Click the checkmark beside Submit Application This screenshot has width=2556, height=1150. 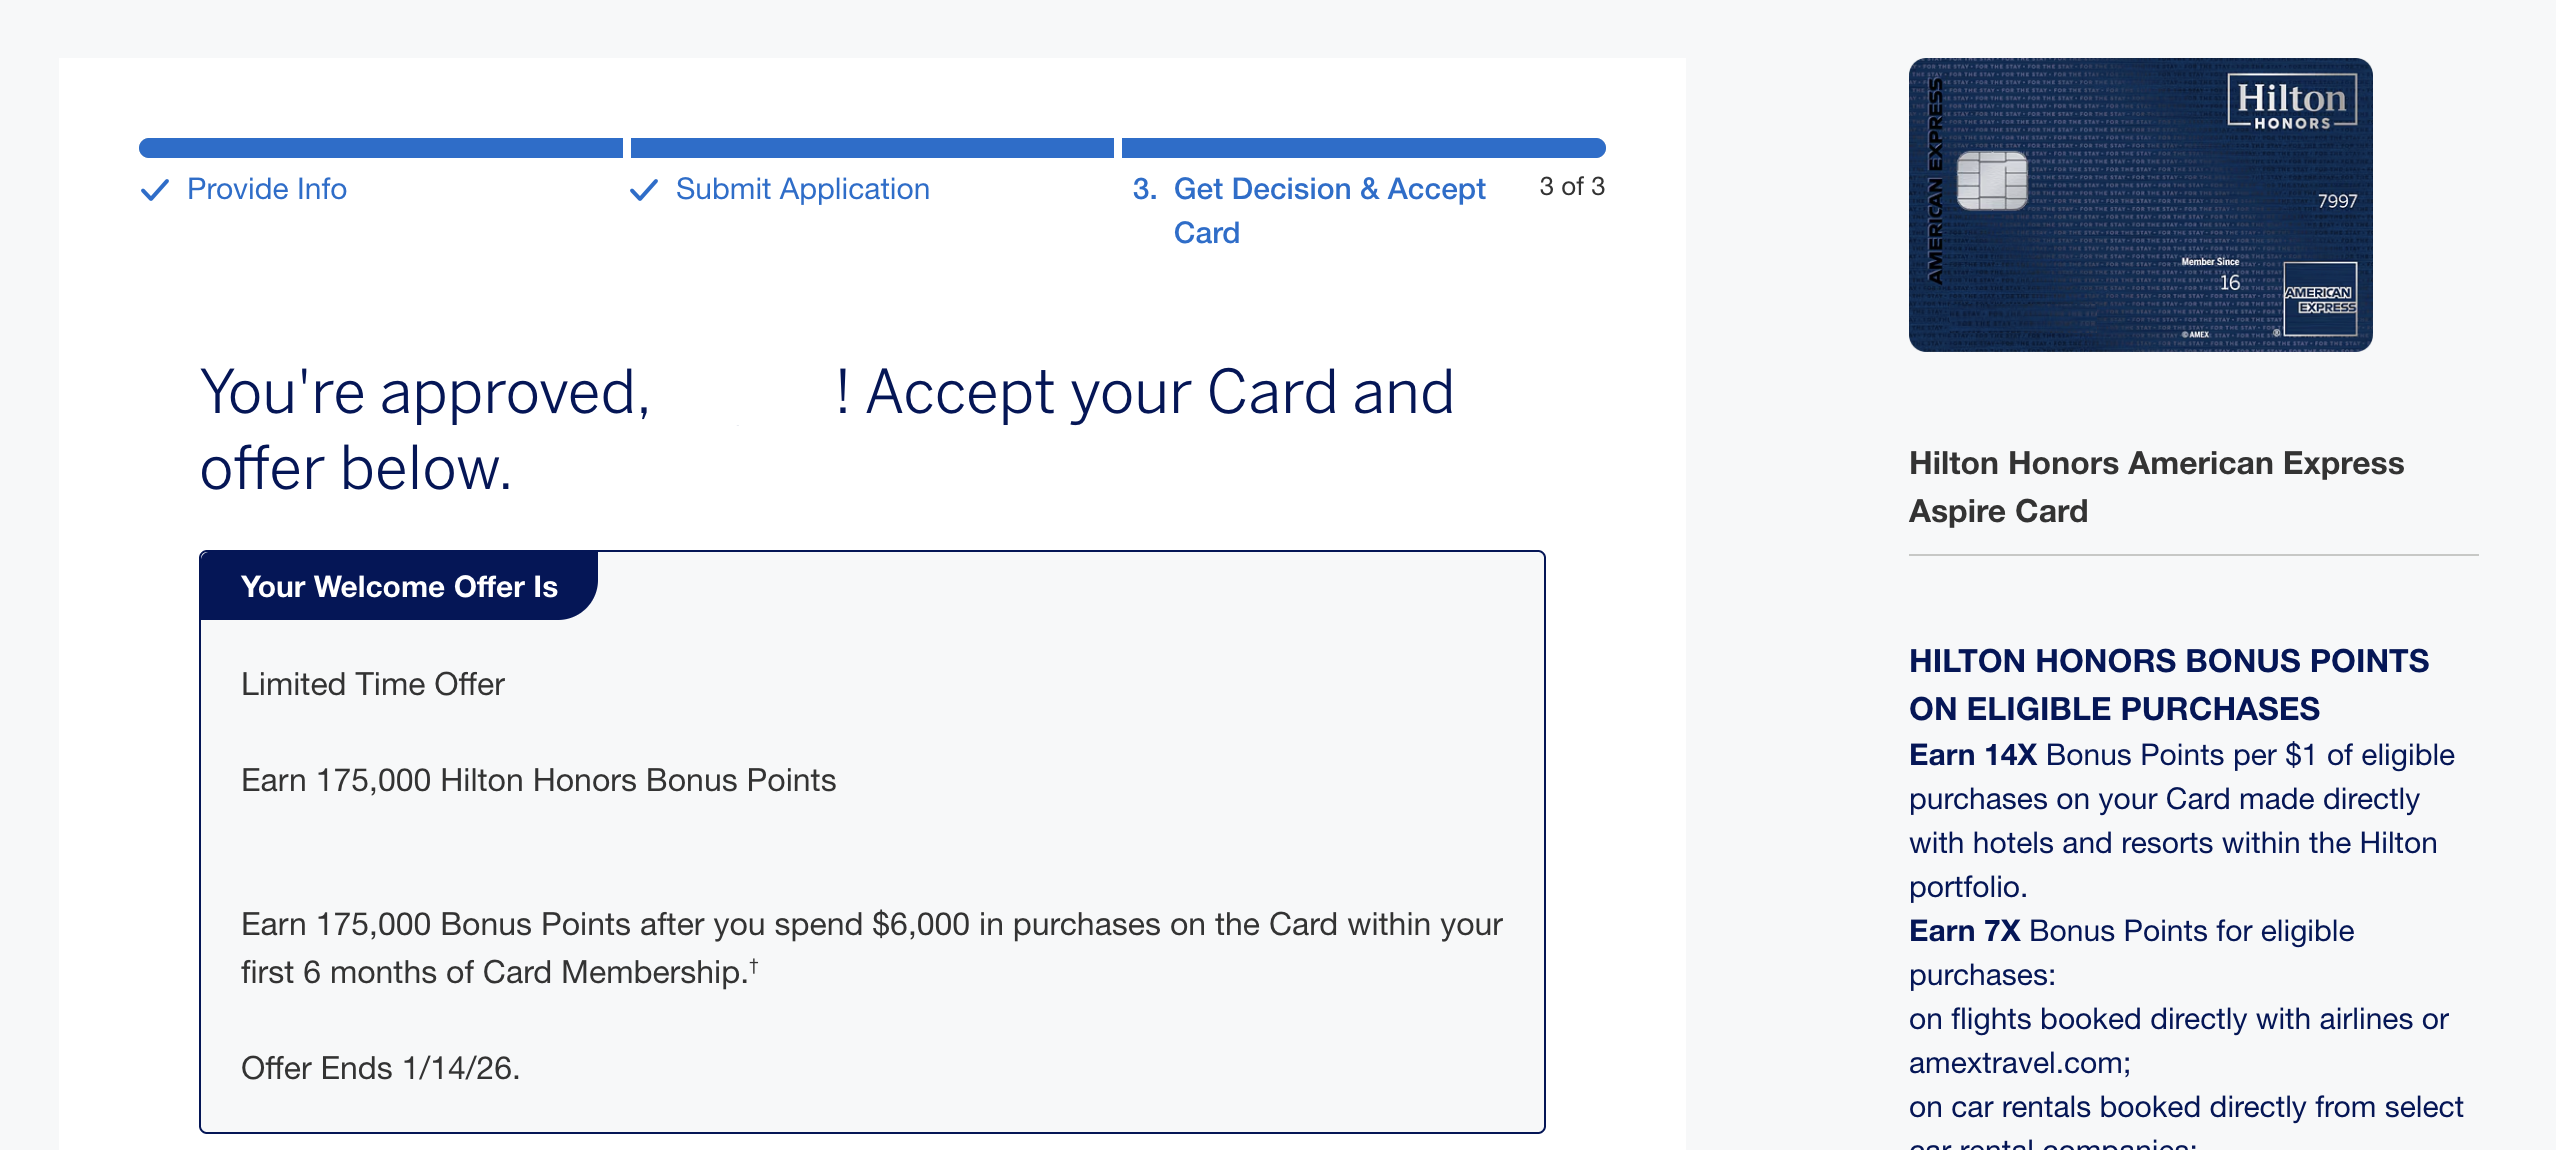[x=644, y=190]
